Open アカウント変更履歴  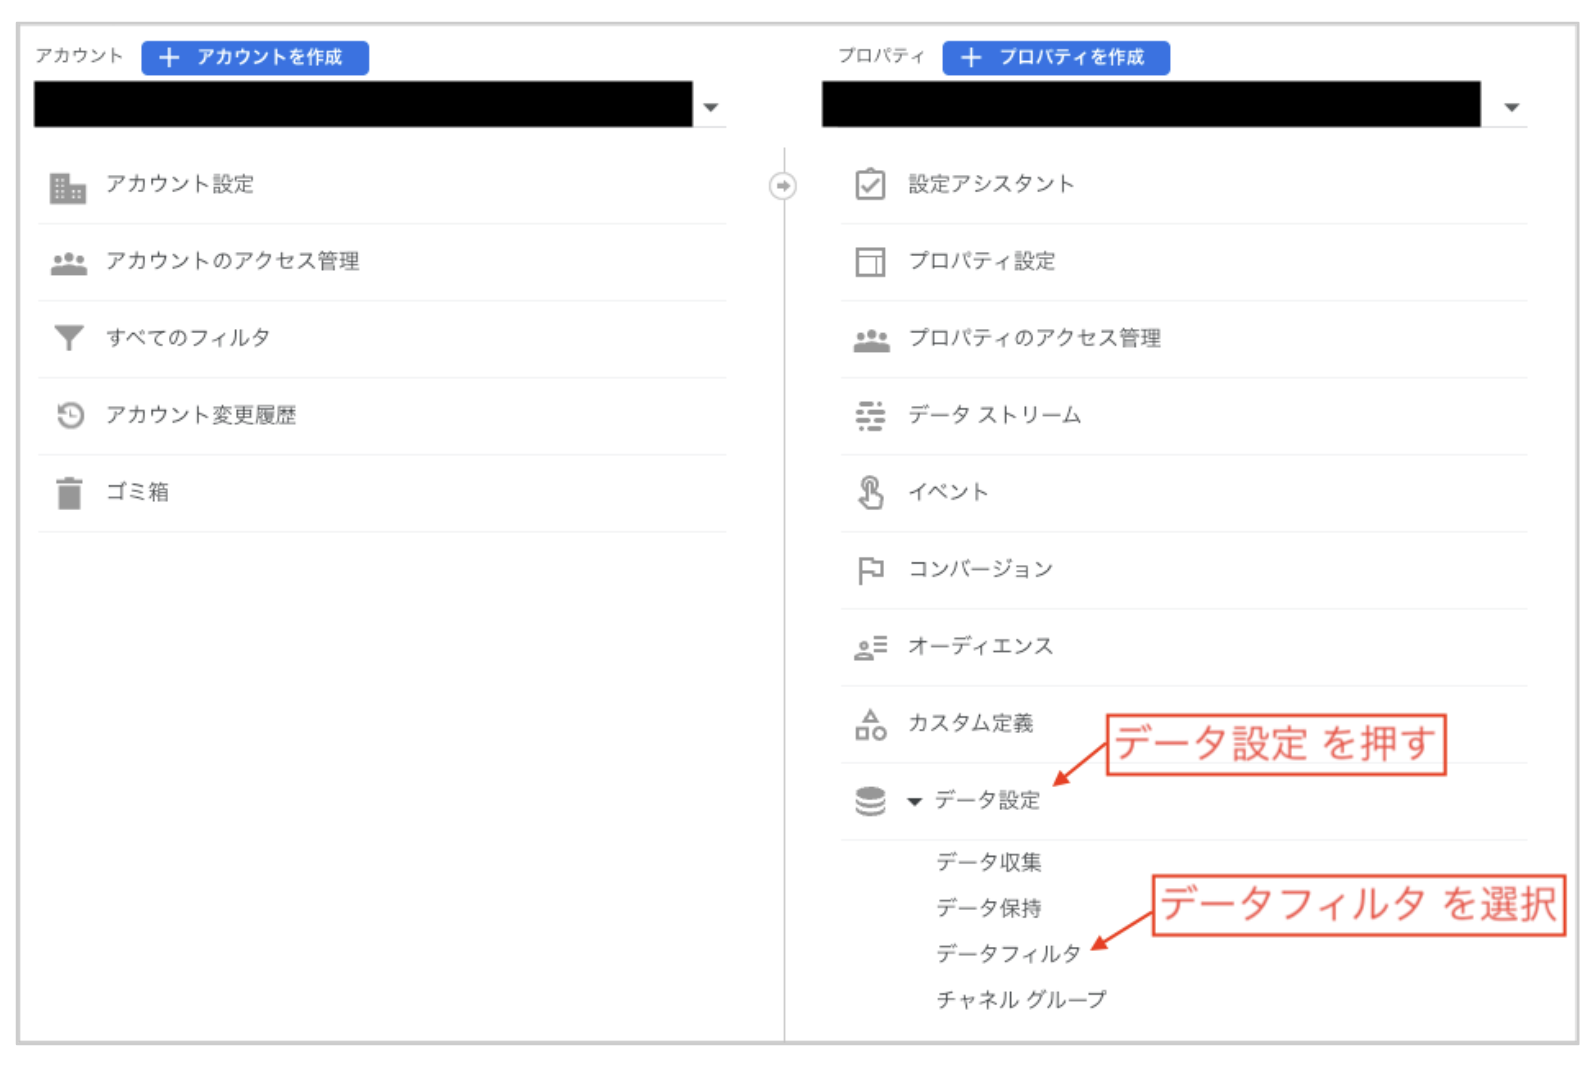[201, 415]
